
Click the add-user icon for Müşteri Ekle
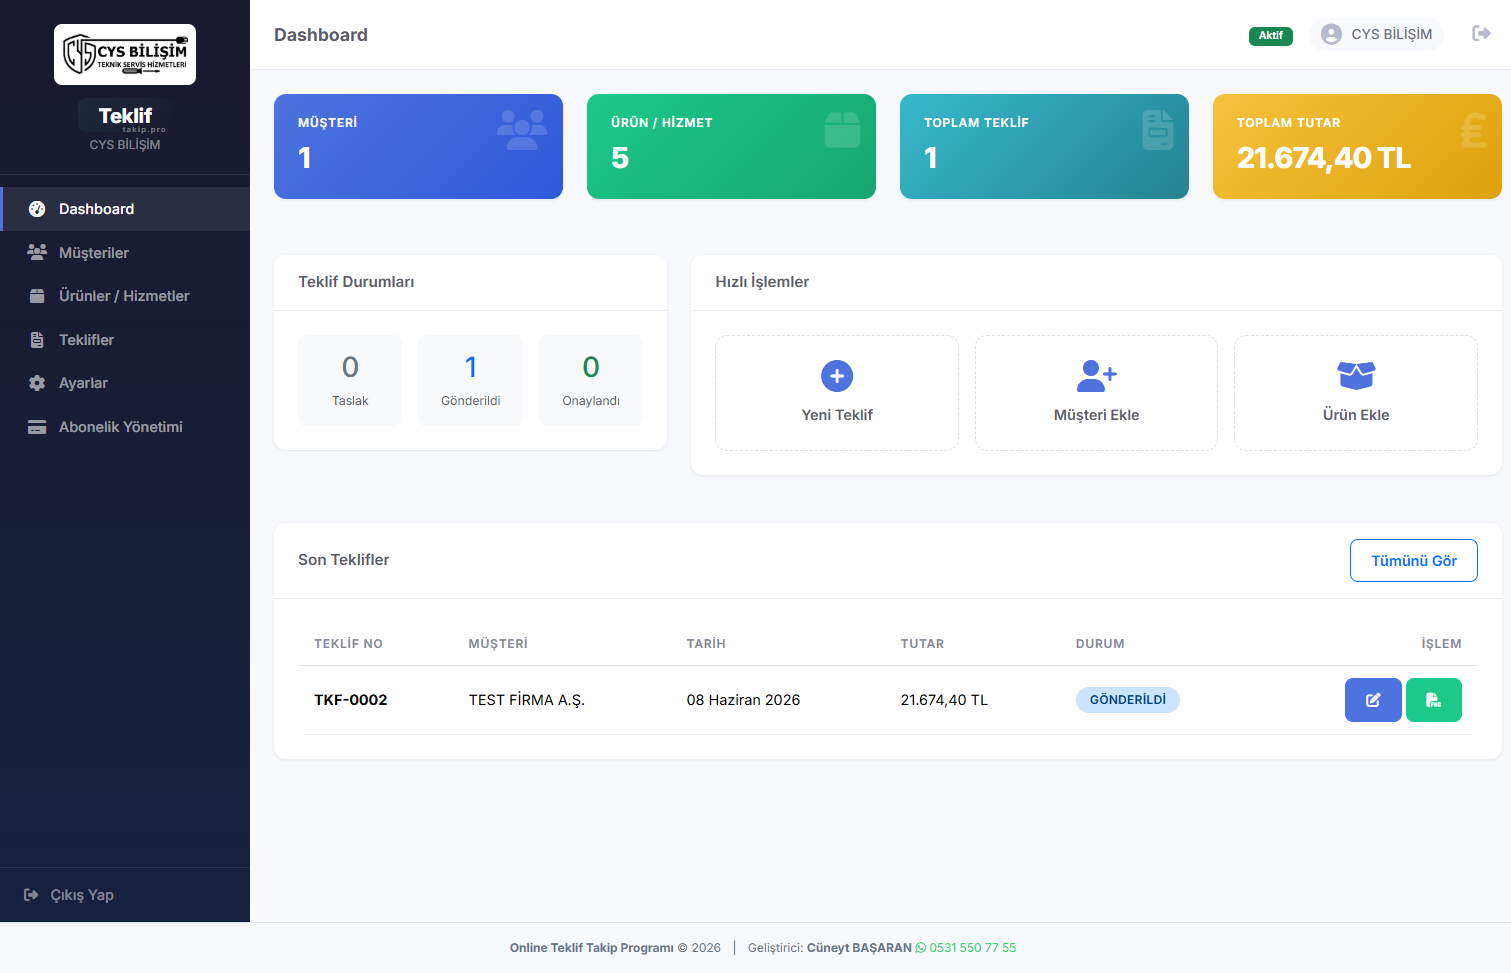[1097, 376]
